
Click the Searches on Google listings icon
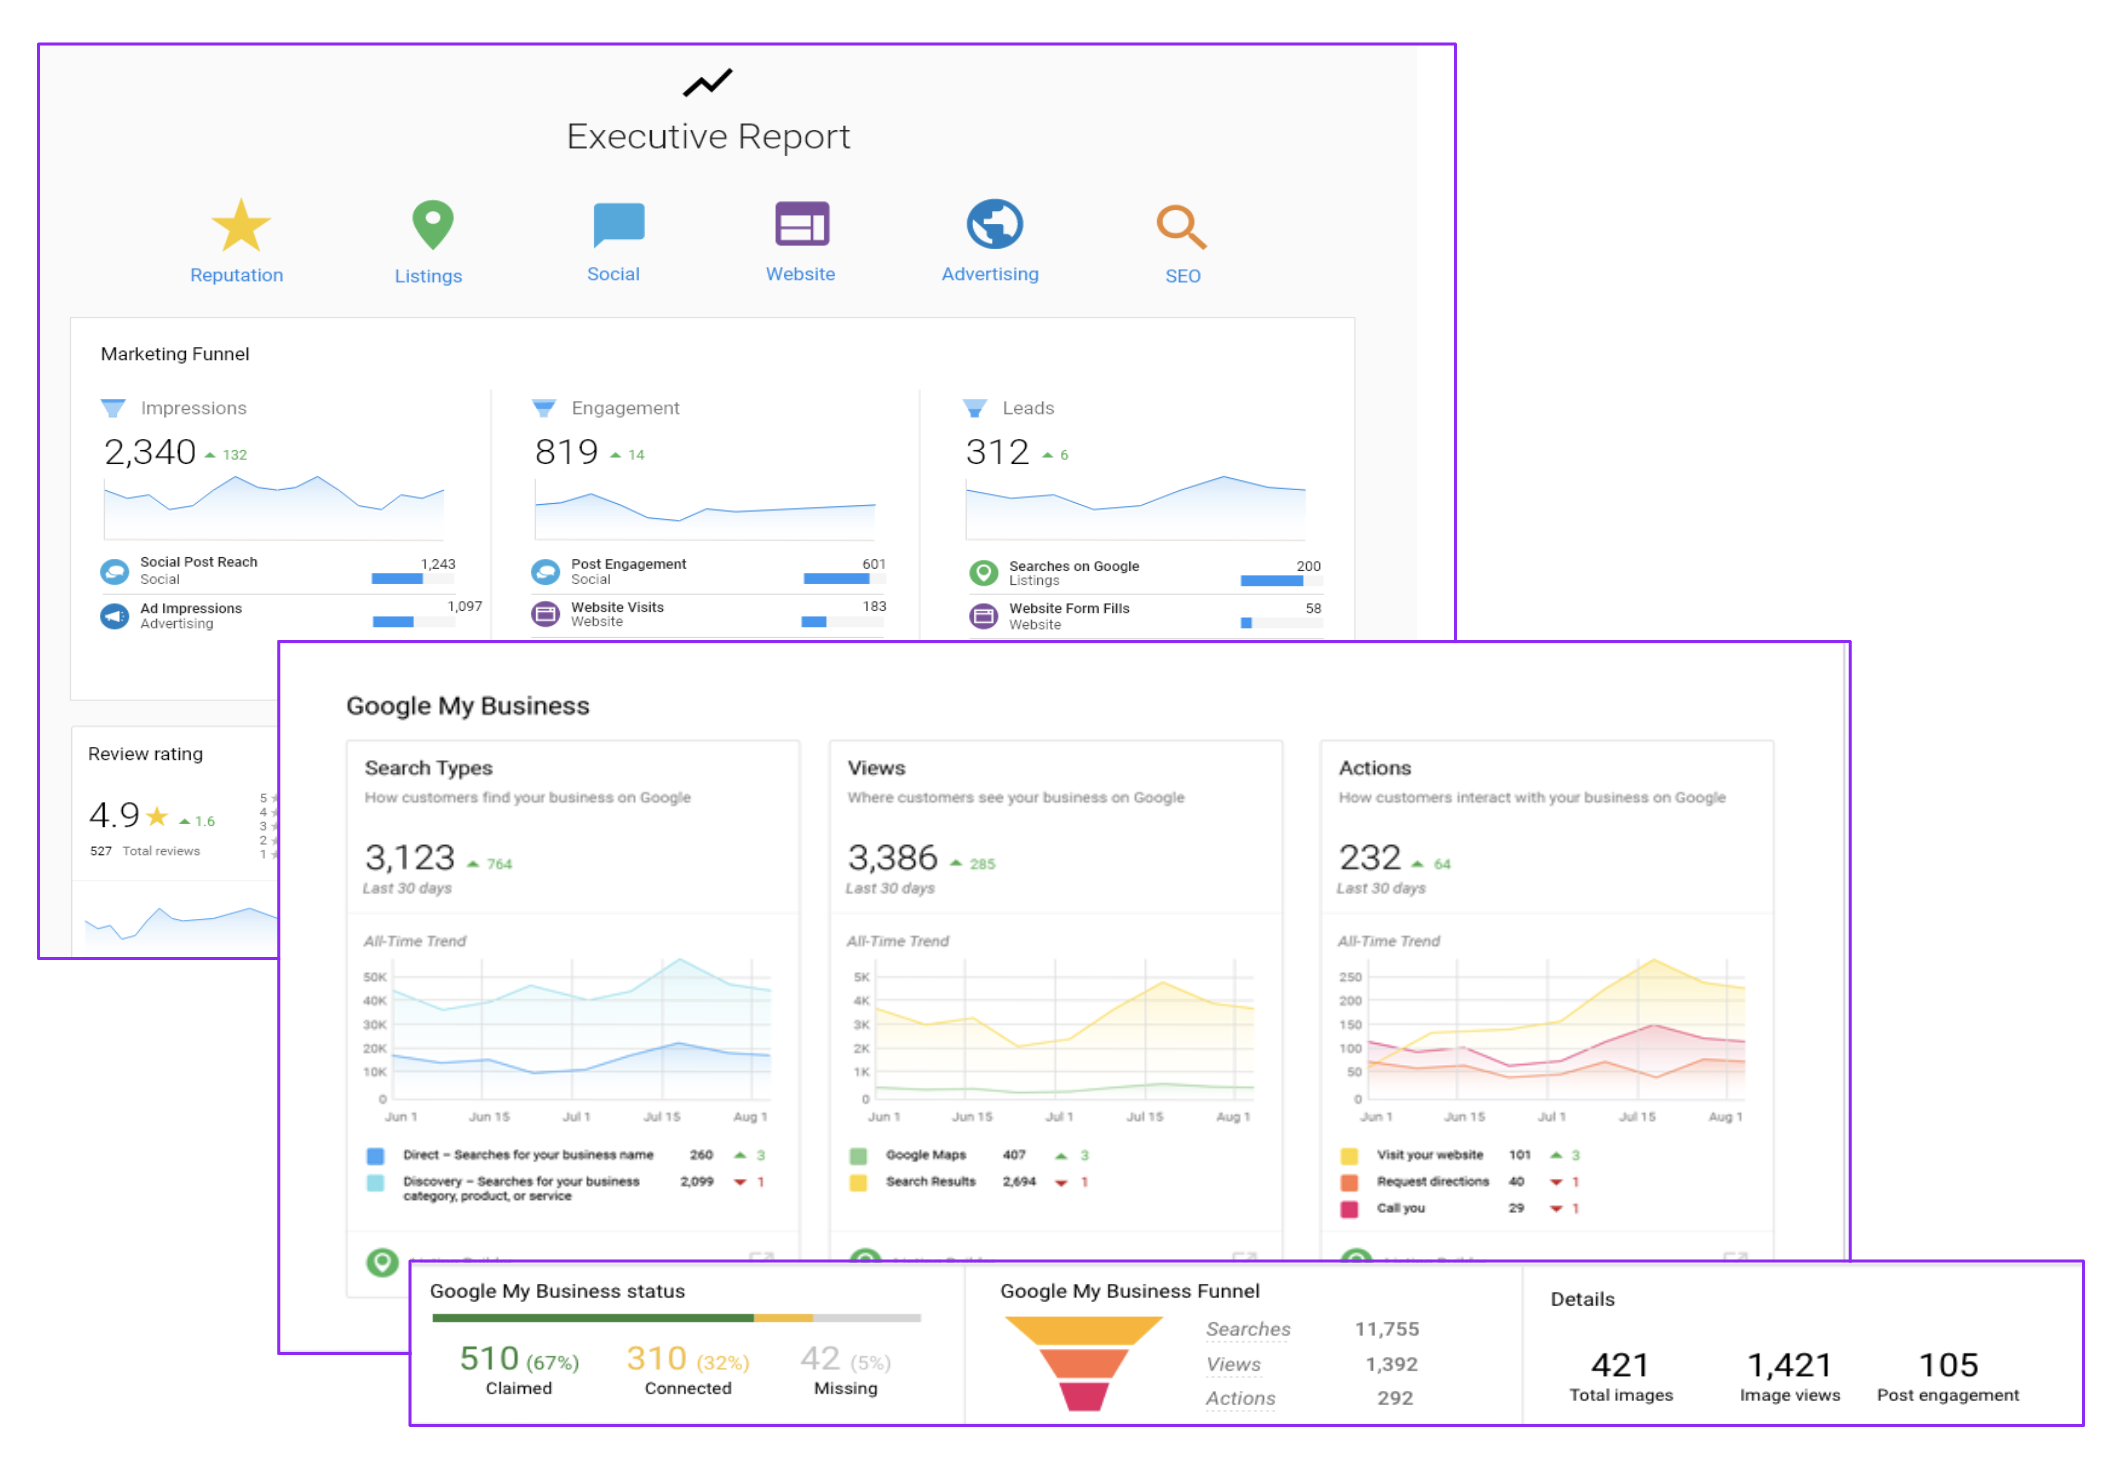[984, 573]
